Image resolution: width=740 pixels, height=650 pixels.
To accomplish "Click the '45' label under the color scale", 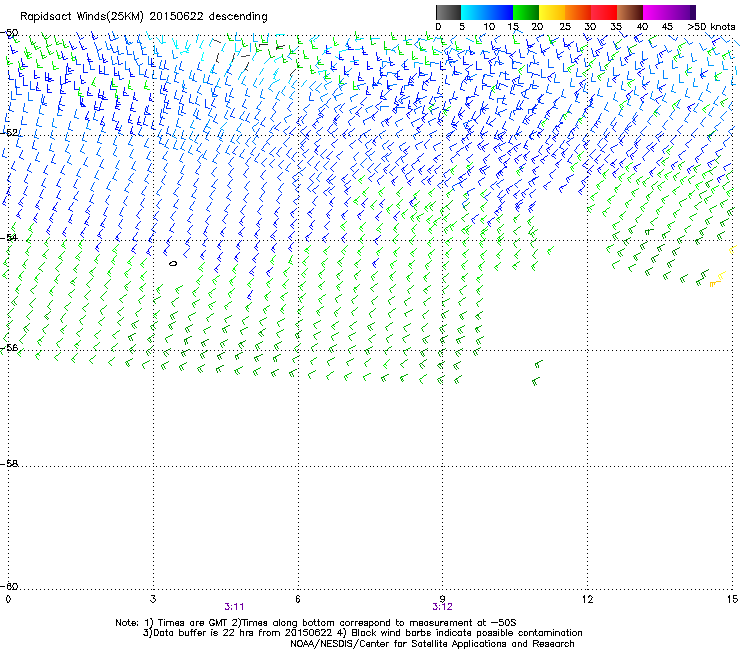I will pyautogui.click(x=667, y=27).
